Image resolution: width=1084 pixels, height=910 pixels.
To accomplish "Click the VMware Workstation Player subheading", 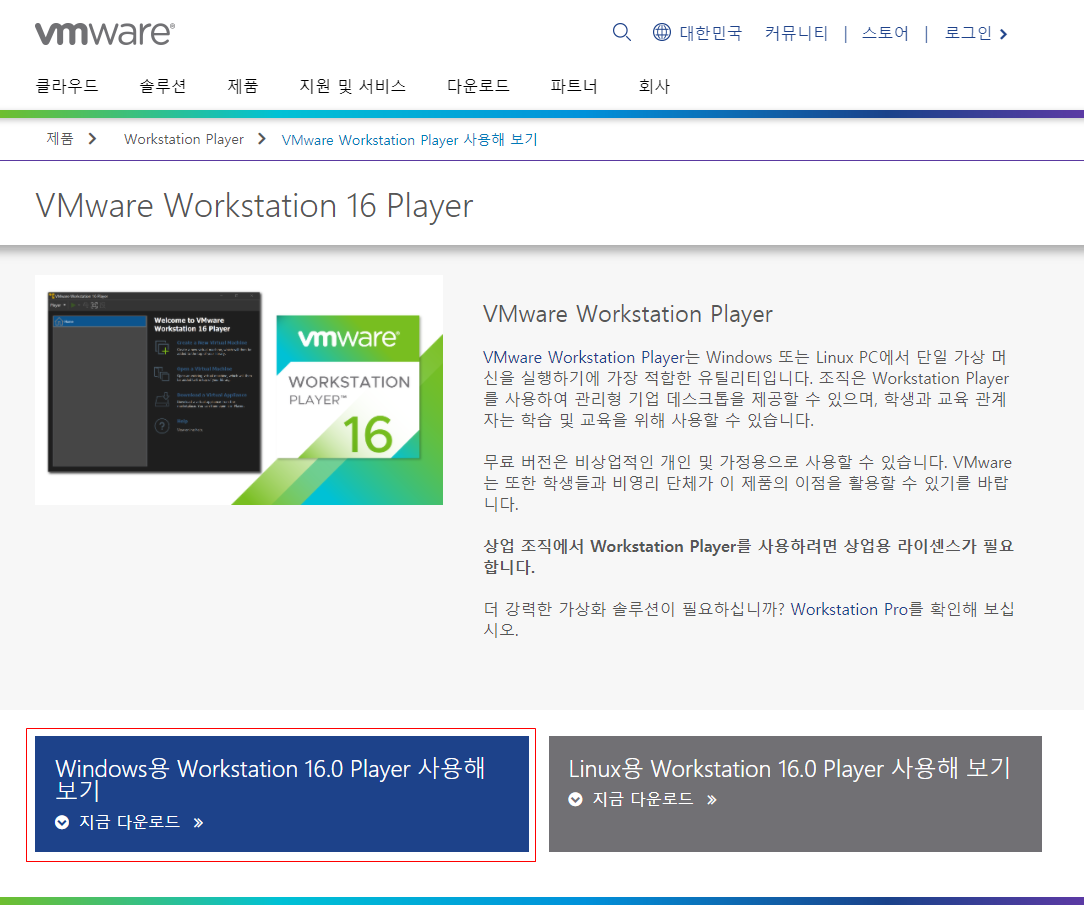I will [628, 315].
